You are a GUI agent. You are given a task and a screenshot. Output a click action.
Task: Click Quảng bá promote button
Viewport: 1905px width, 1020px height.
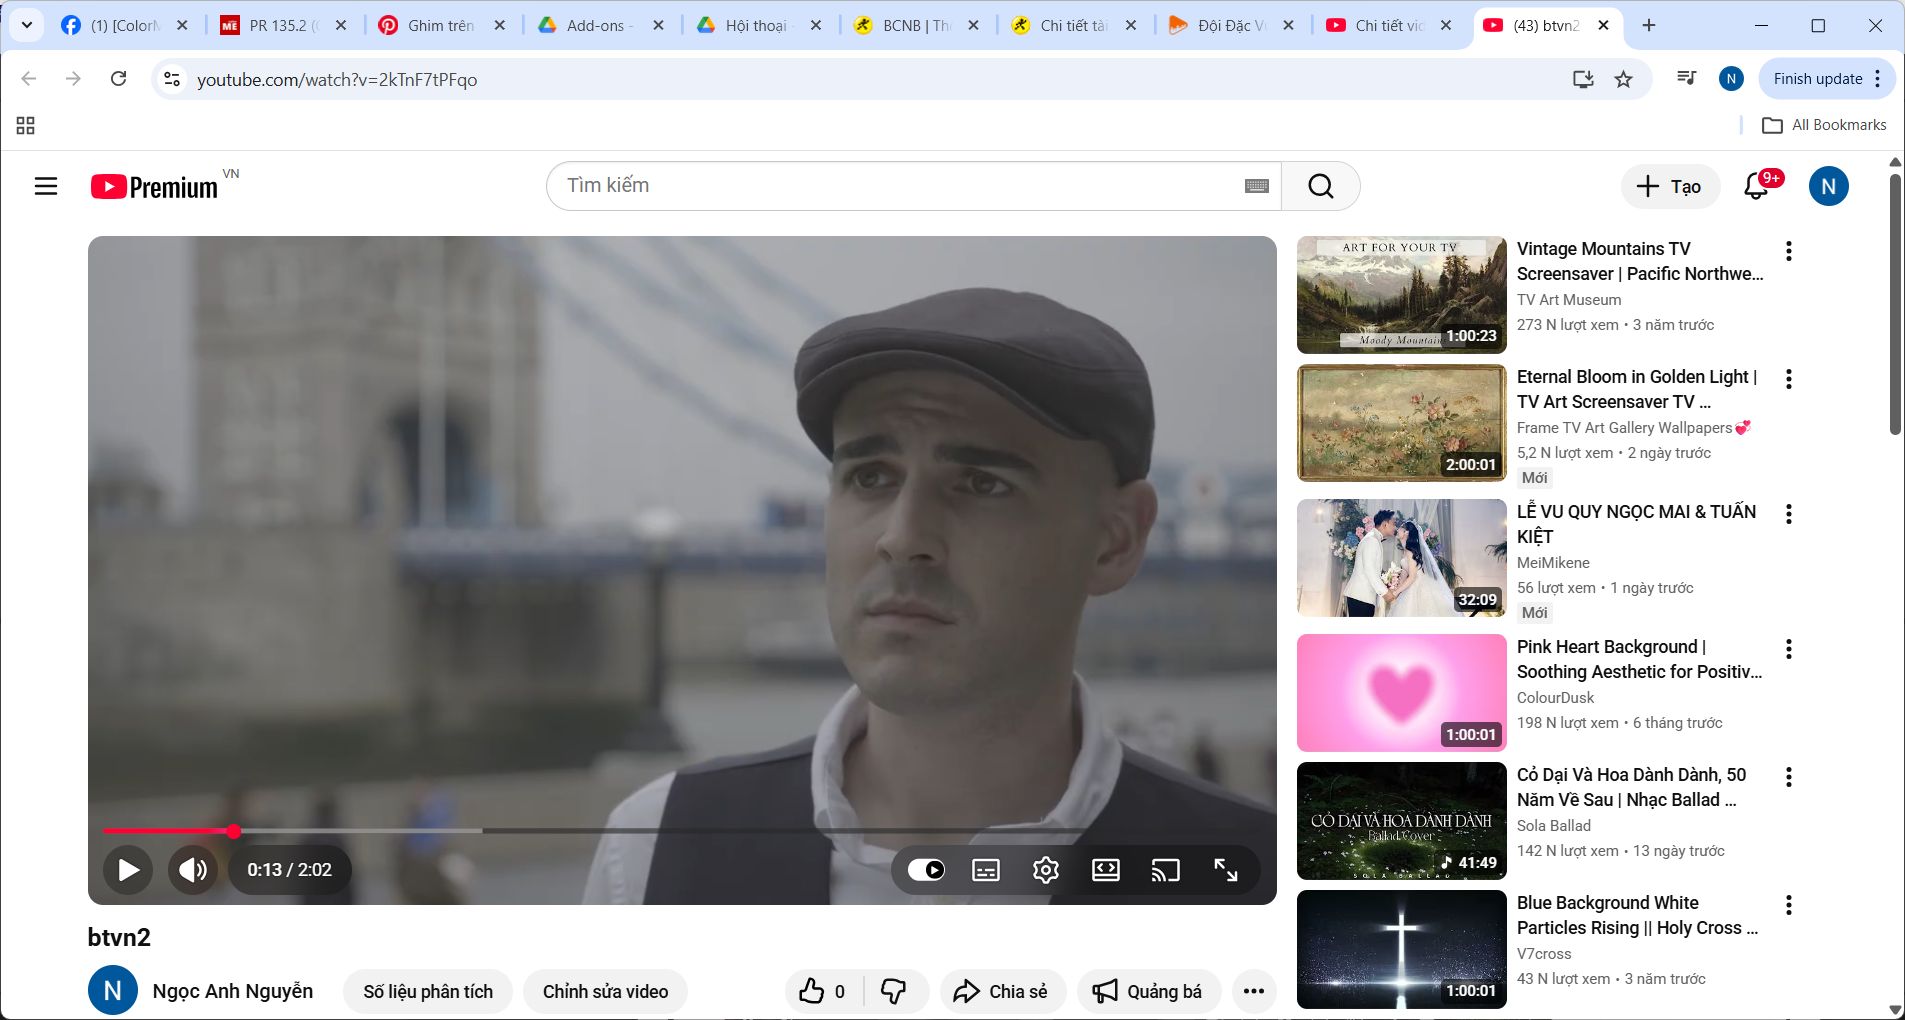pyautogui.click(x=1147, y=991)
